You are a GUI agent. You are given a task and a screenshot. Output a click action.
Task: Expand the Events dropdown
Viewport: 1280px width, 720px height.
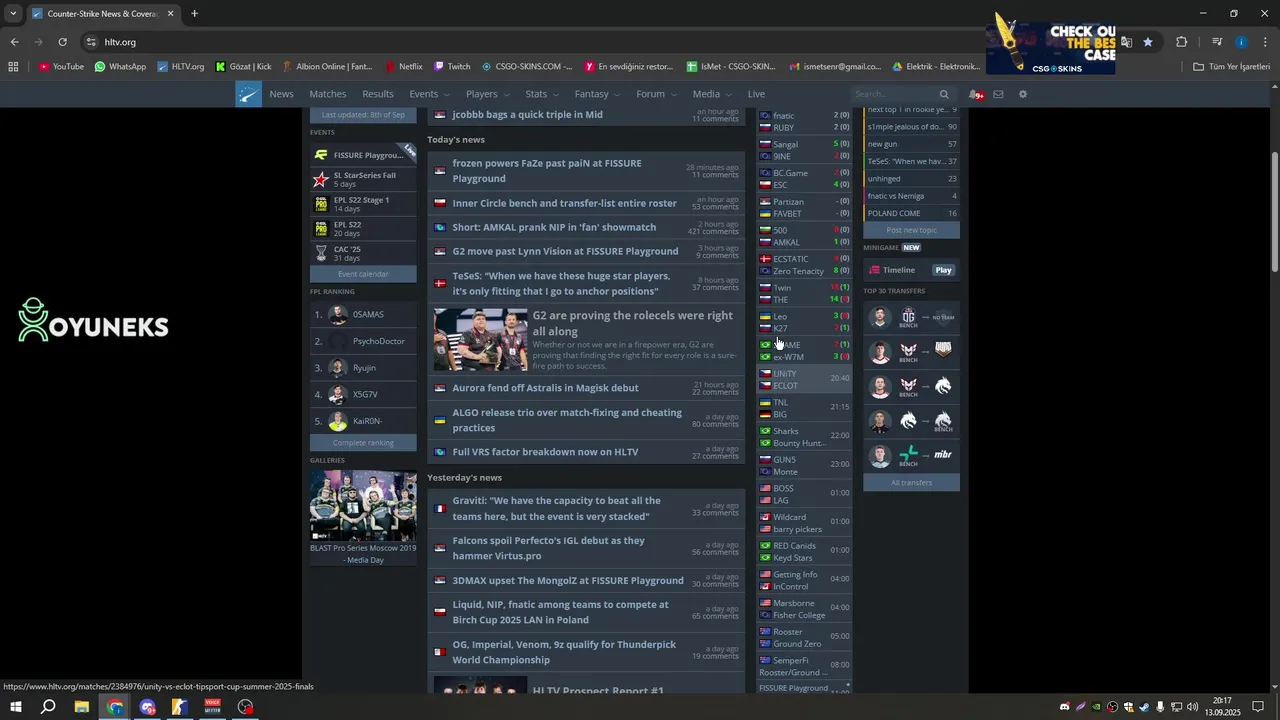click(x=430, y=94)
